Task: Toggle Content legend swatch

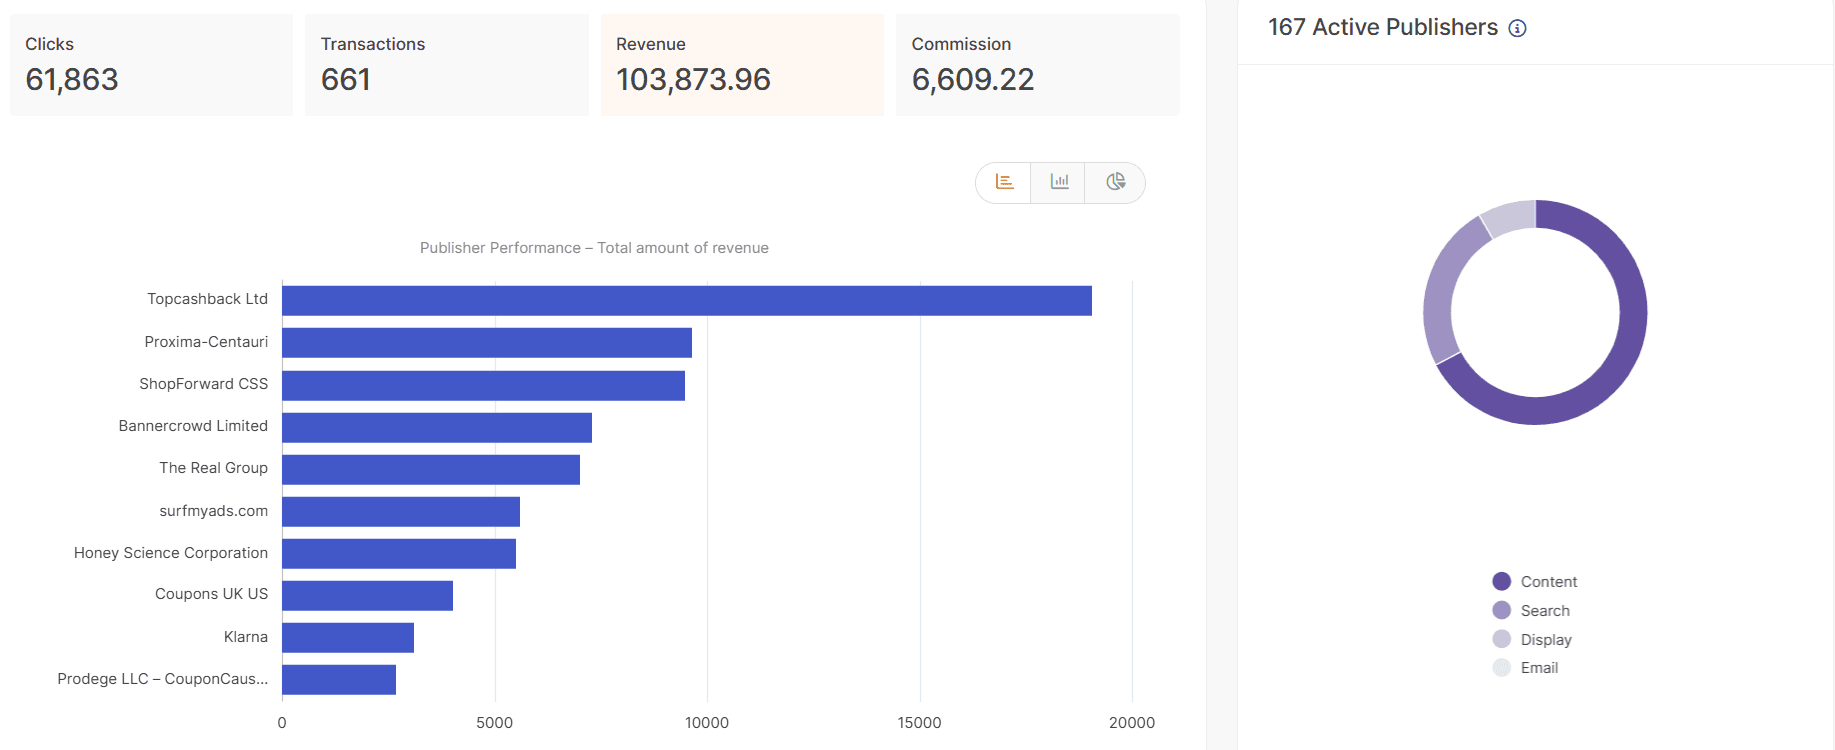Action: (1501, 581)
